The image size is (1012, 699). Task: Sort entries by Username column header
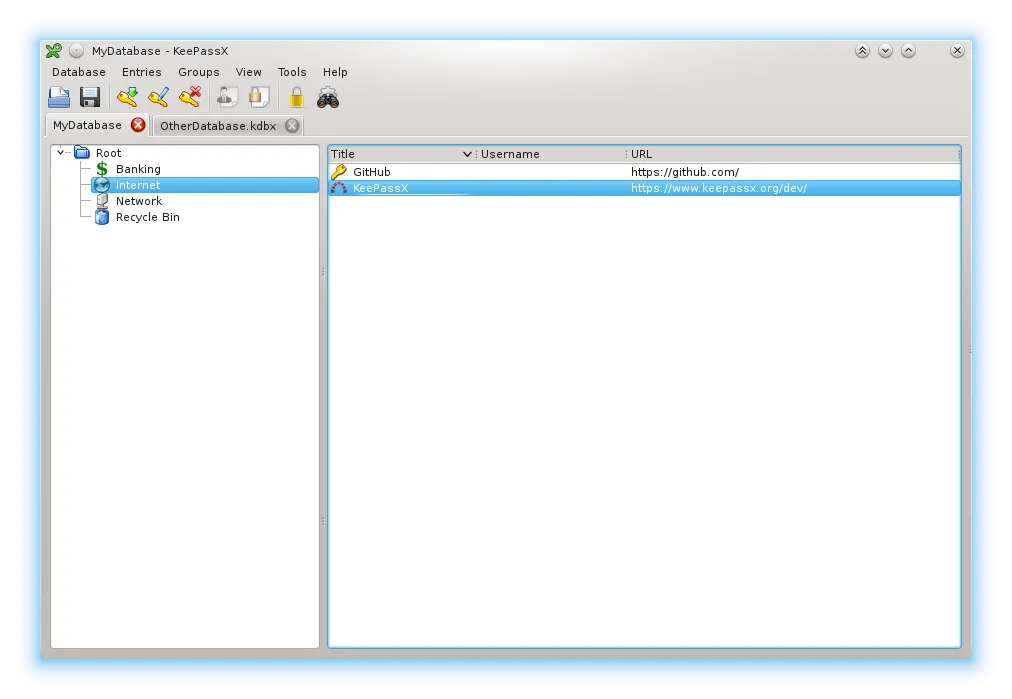(551, 154)
